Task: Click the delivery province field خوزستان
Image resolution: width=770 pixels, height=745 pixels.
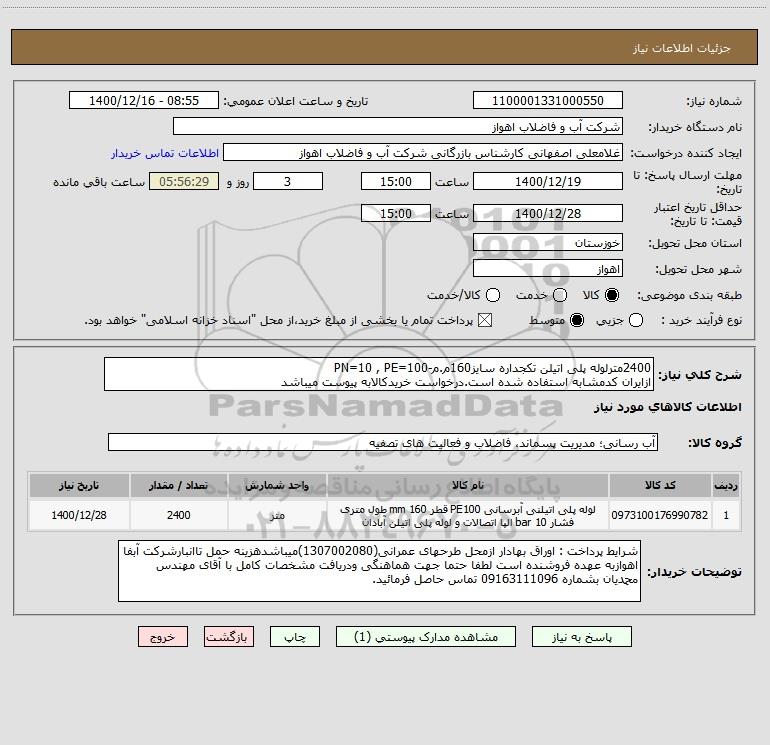Action: [x=548, y=242]
